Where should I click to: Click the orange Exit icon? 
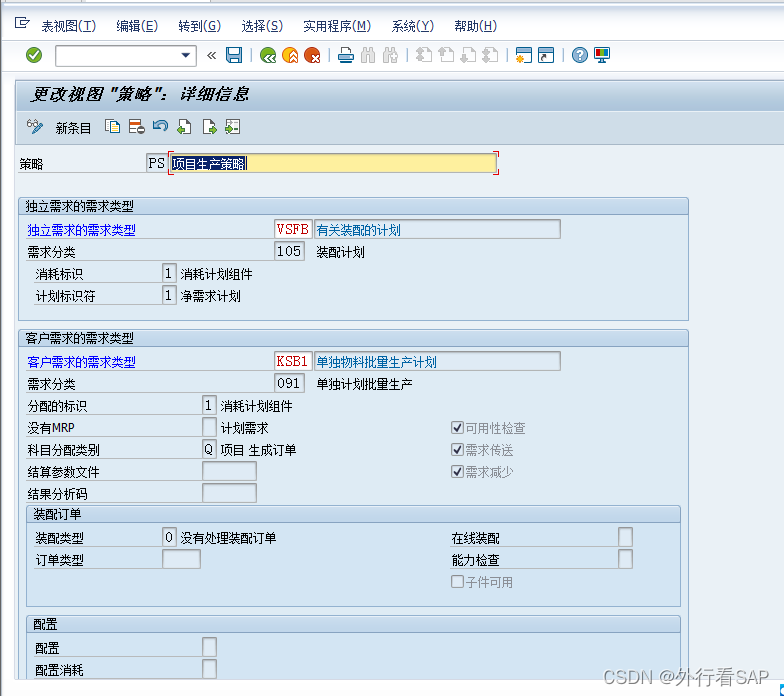point(290,55)
